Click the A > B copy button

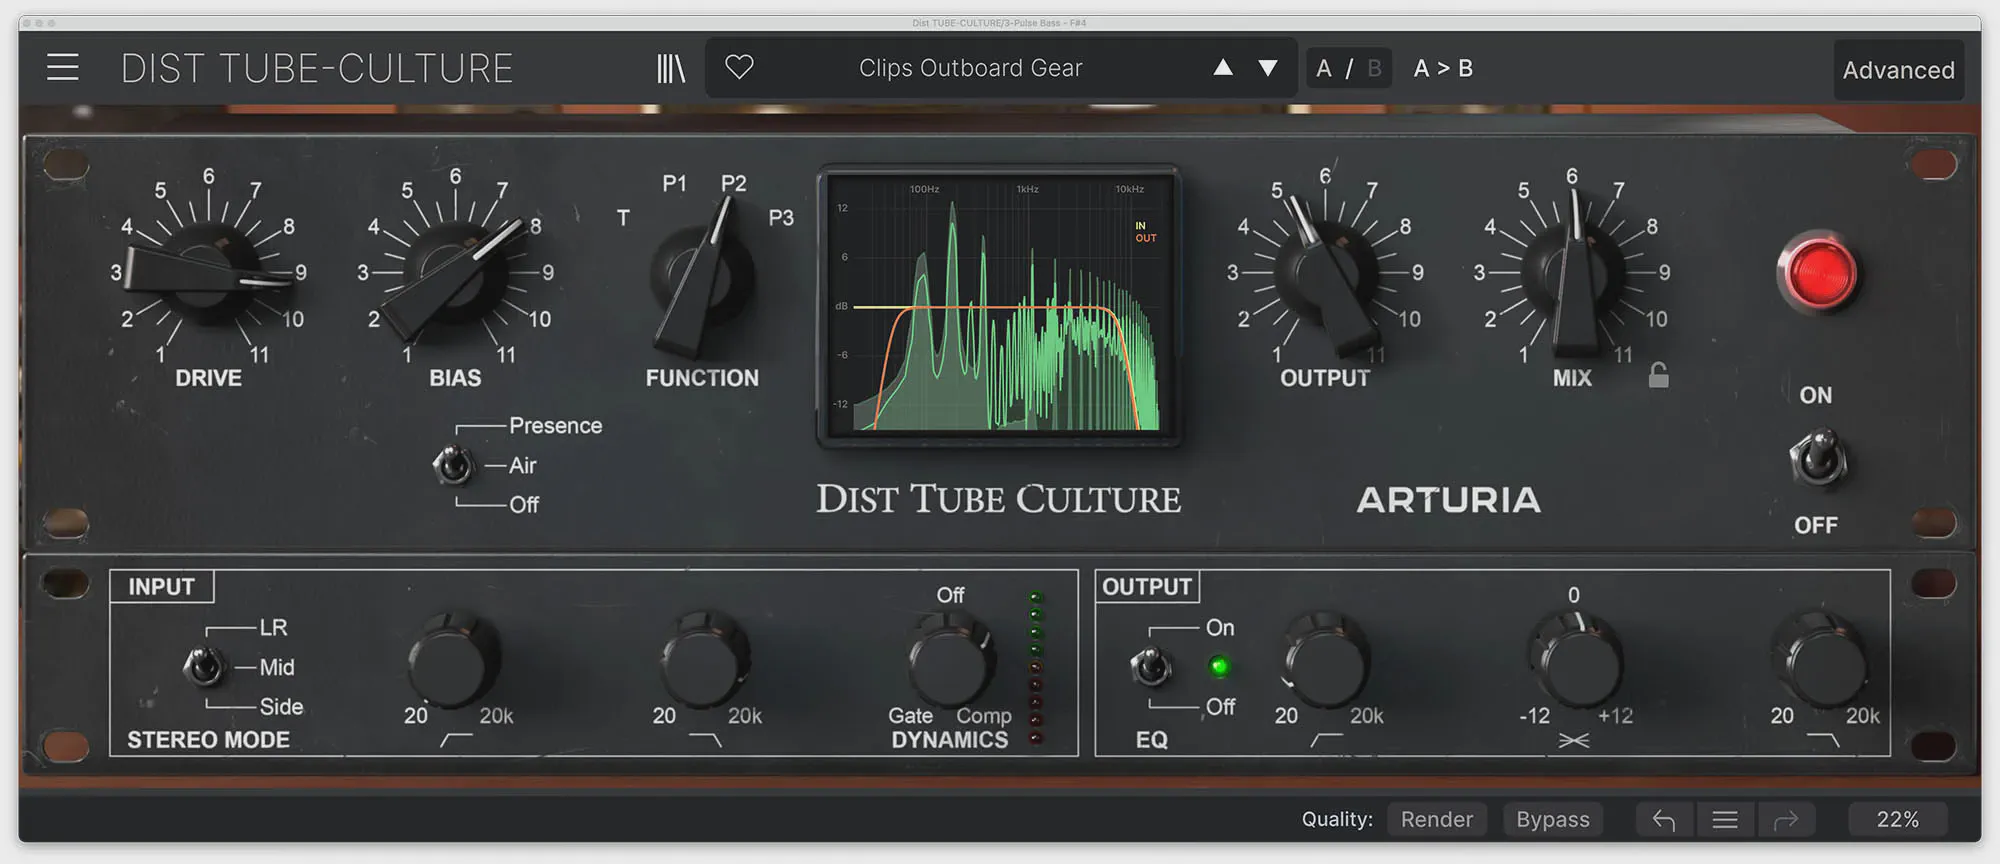click(1443, 68)
